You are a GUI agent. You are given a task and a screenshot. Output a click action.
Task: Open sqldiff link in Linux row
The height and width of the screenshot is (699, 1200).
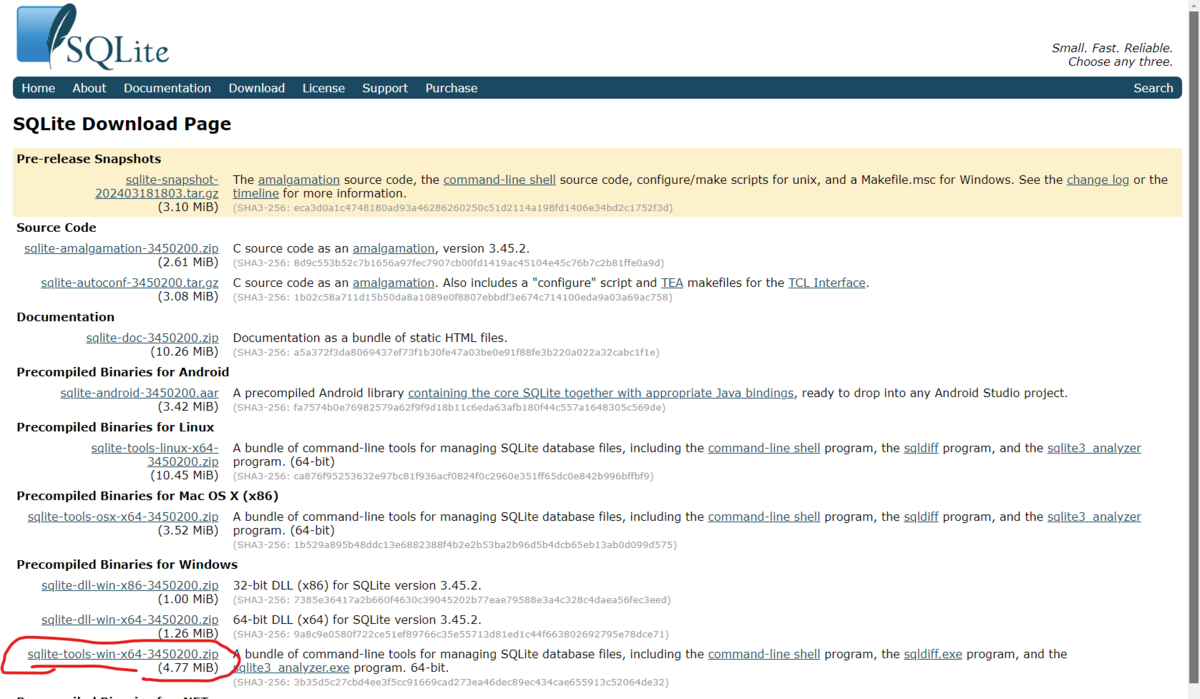[921, 448]
